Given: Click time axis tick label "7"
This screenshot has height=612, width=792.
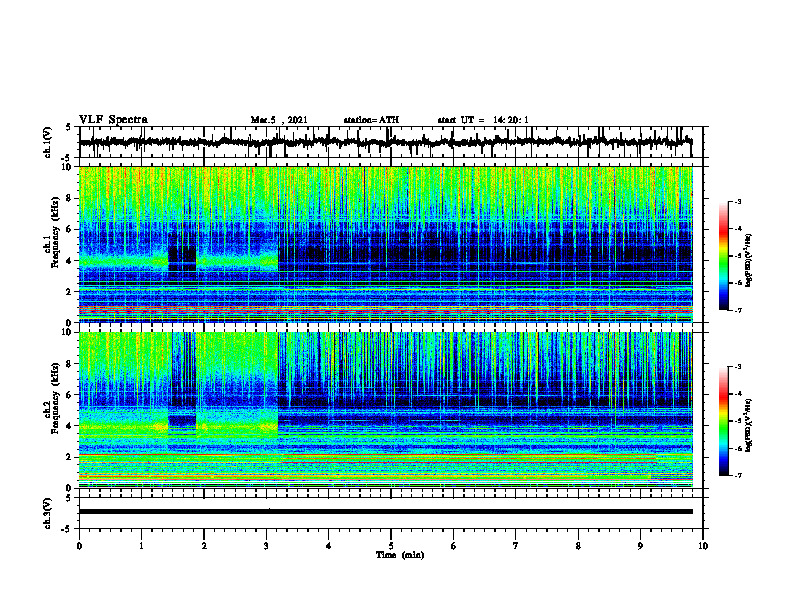Looking at the screenshot, I should pyautogui.click(x=516, y=546).
